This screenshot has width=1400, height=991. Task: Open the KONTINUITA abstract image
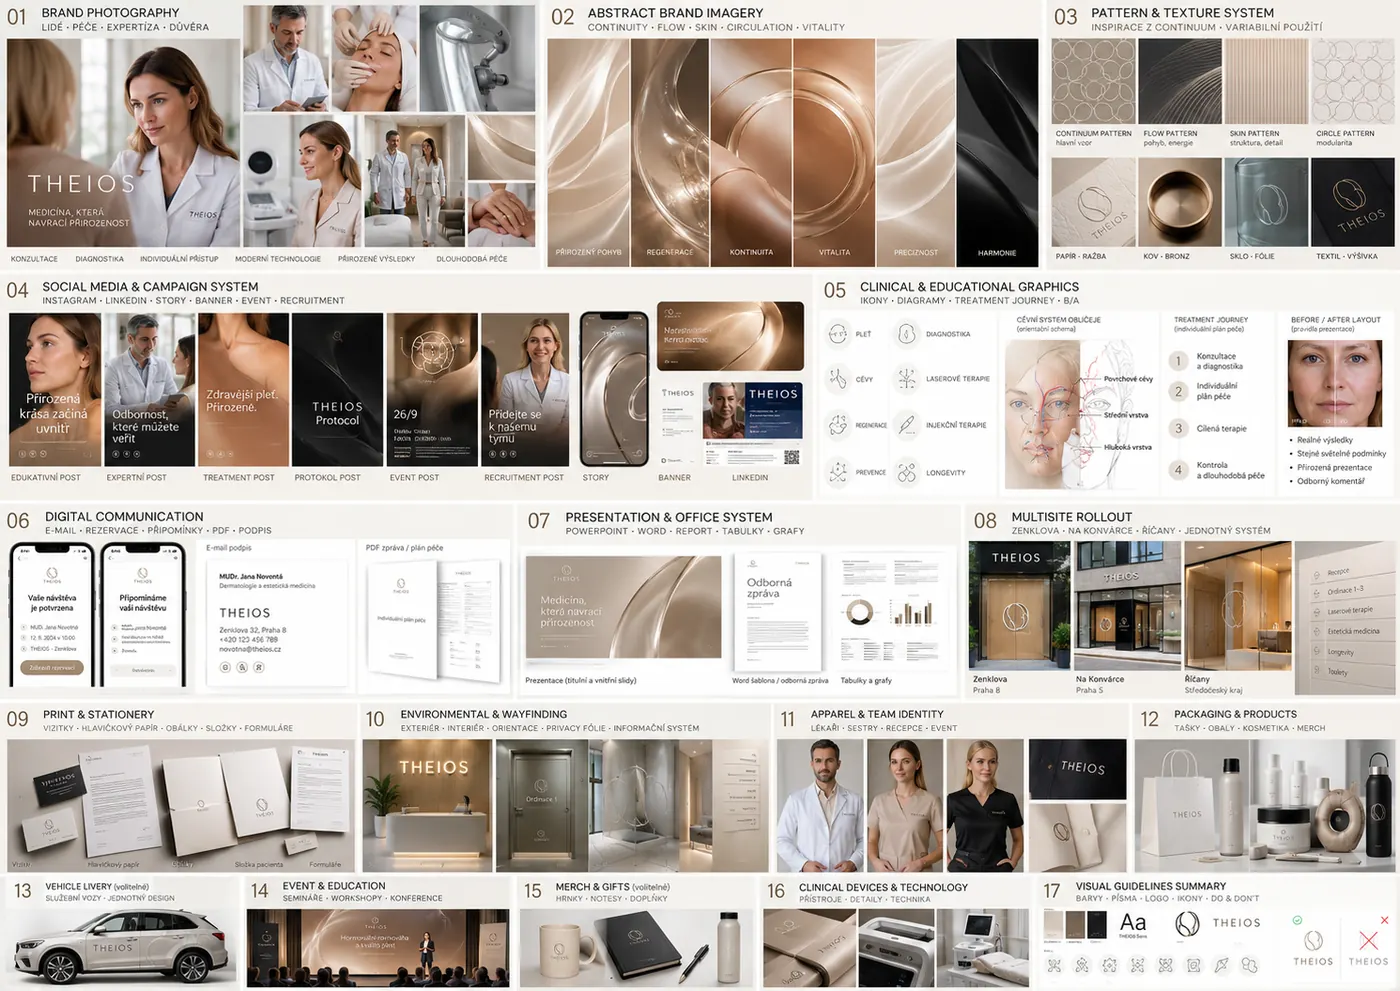coord(751,151)
